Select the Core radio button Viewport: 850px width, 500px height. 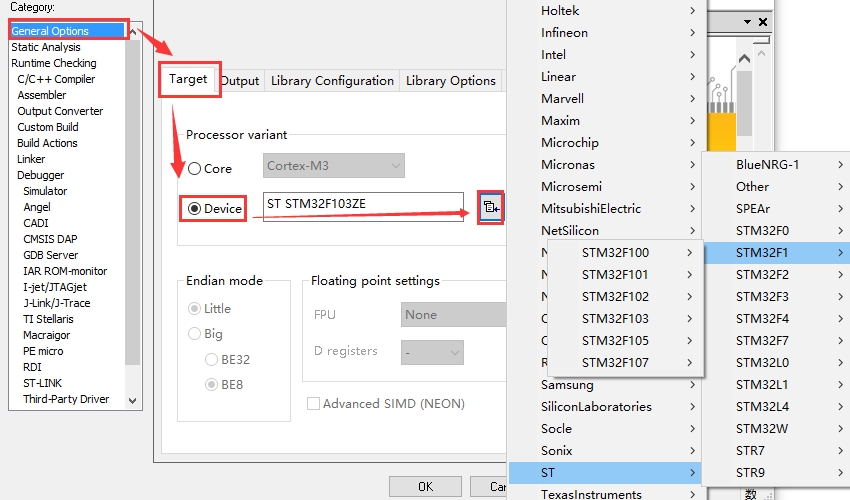click(x=195, y=169)
